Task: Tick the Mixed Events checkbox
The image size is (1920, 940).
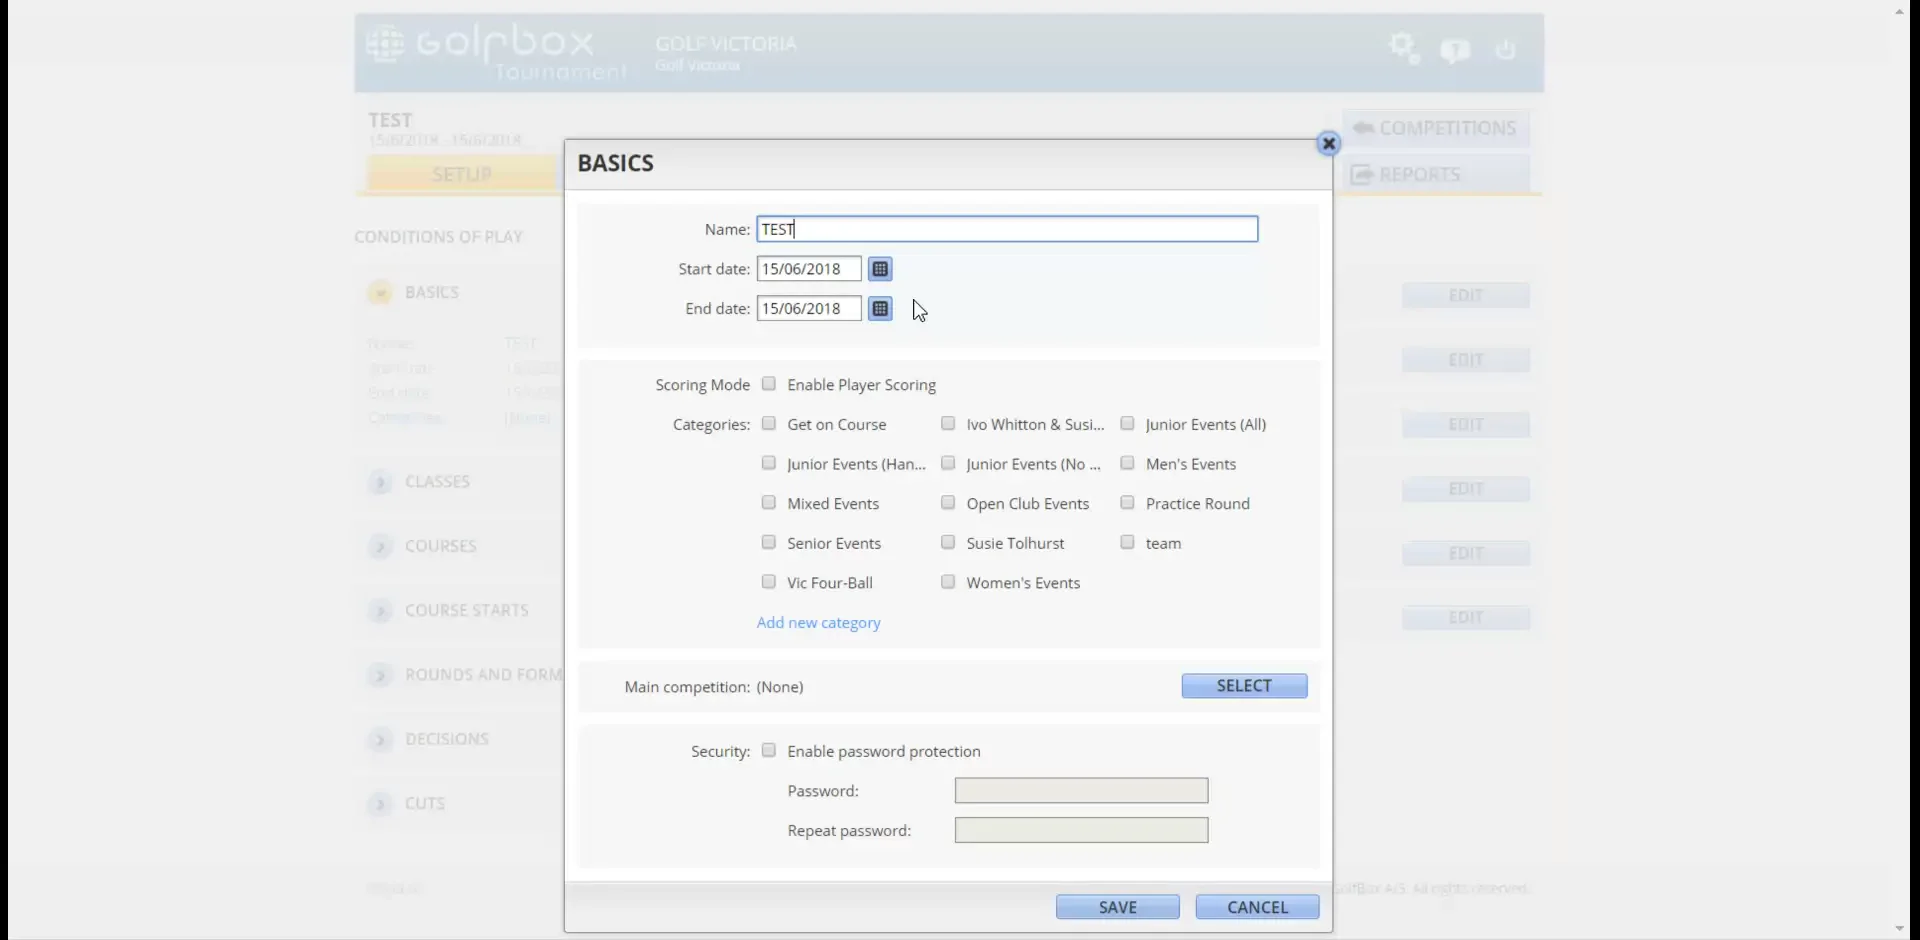Action: 768,503
